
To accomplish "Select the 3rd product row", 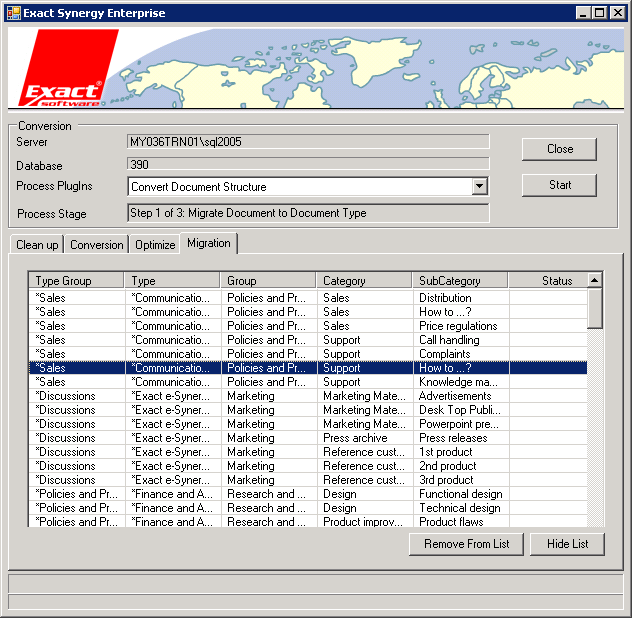I will click(308, 480).
